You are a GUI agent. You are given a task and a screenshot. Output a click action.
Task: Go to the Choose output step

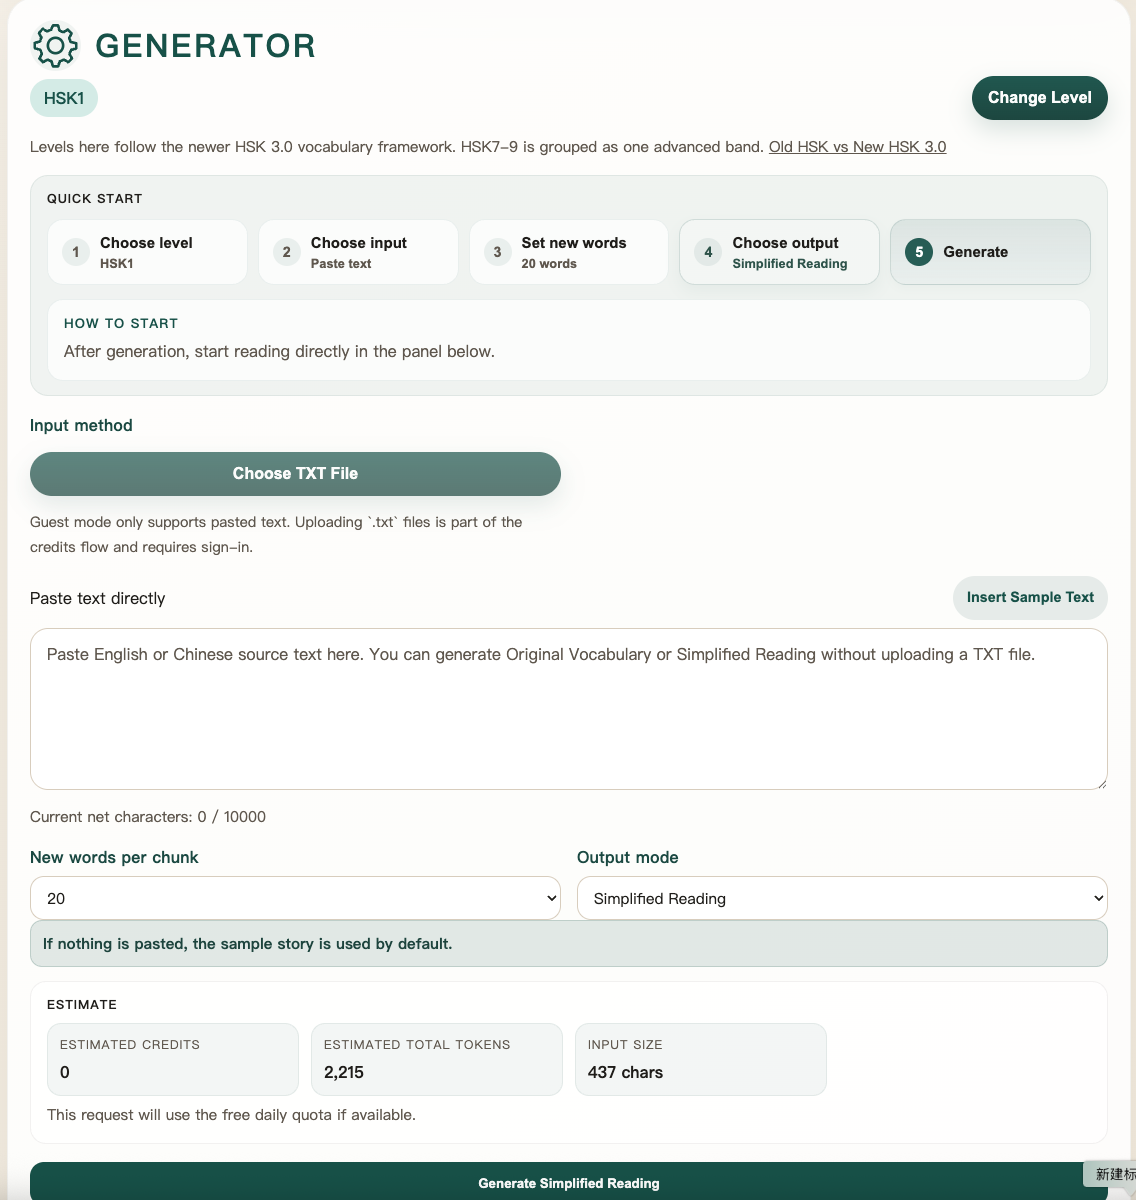click(x=779, y=252)
